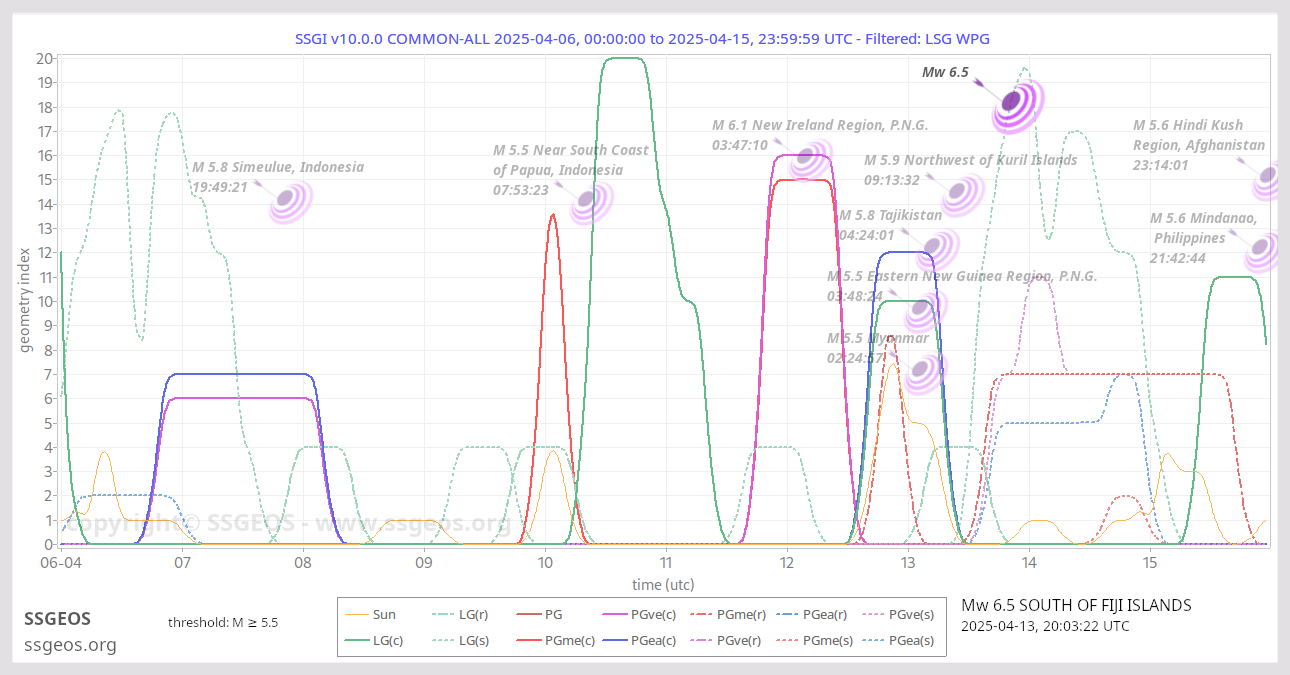Select the Tajikistan M 5.8 earthquake marker
The height and width of the screenshot is (675, 1290).
(937, 249)
